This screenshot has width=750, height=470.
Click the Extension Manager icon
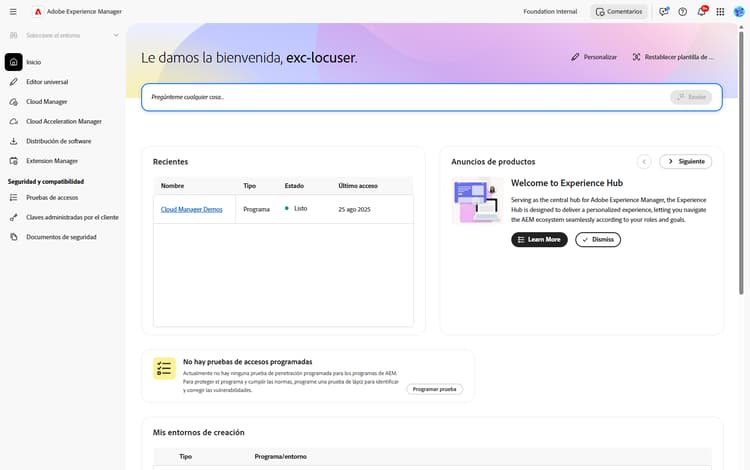pos(13,161)
